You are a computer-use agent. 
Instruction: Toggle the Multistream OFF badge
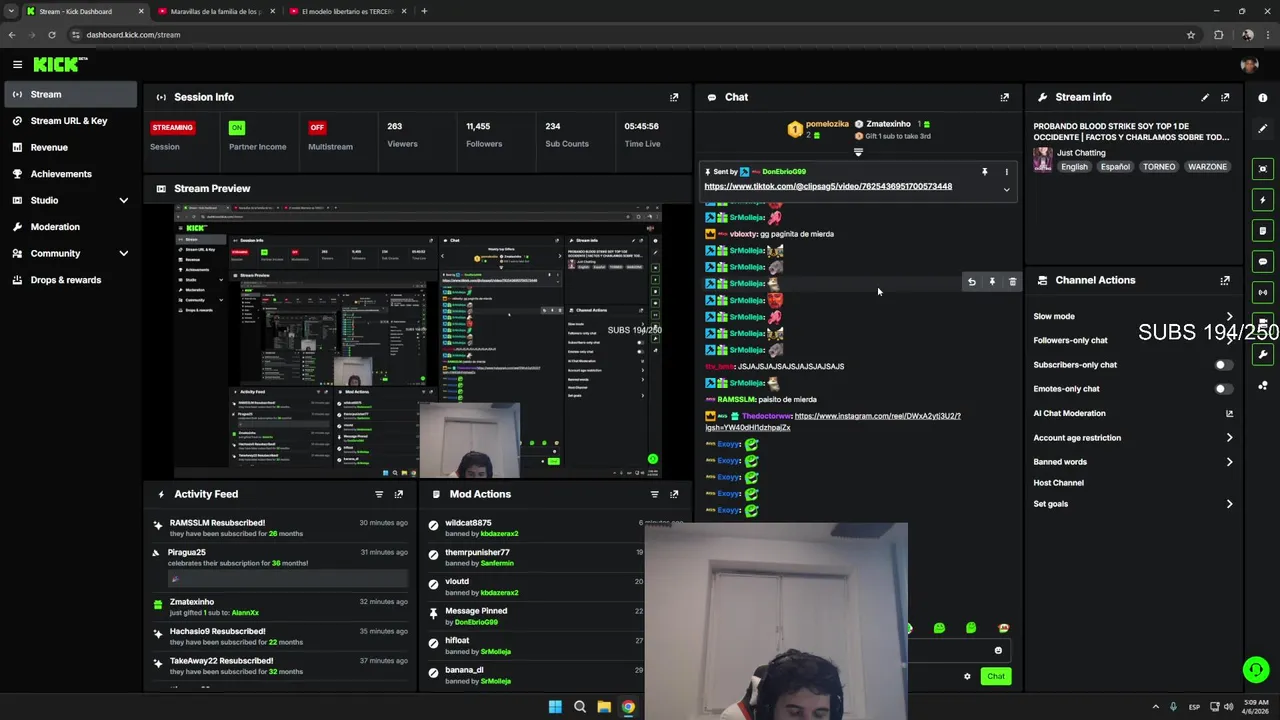click(317, 128)
